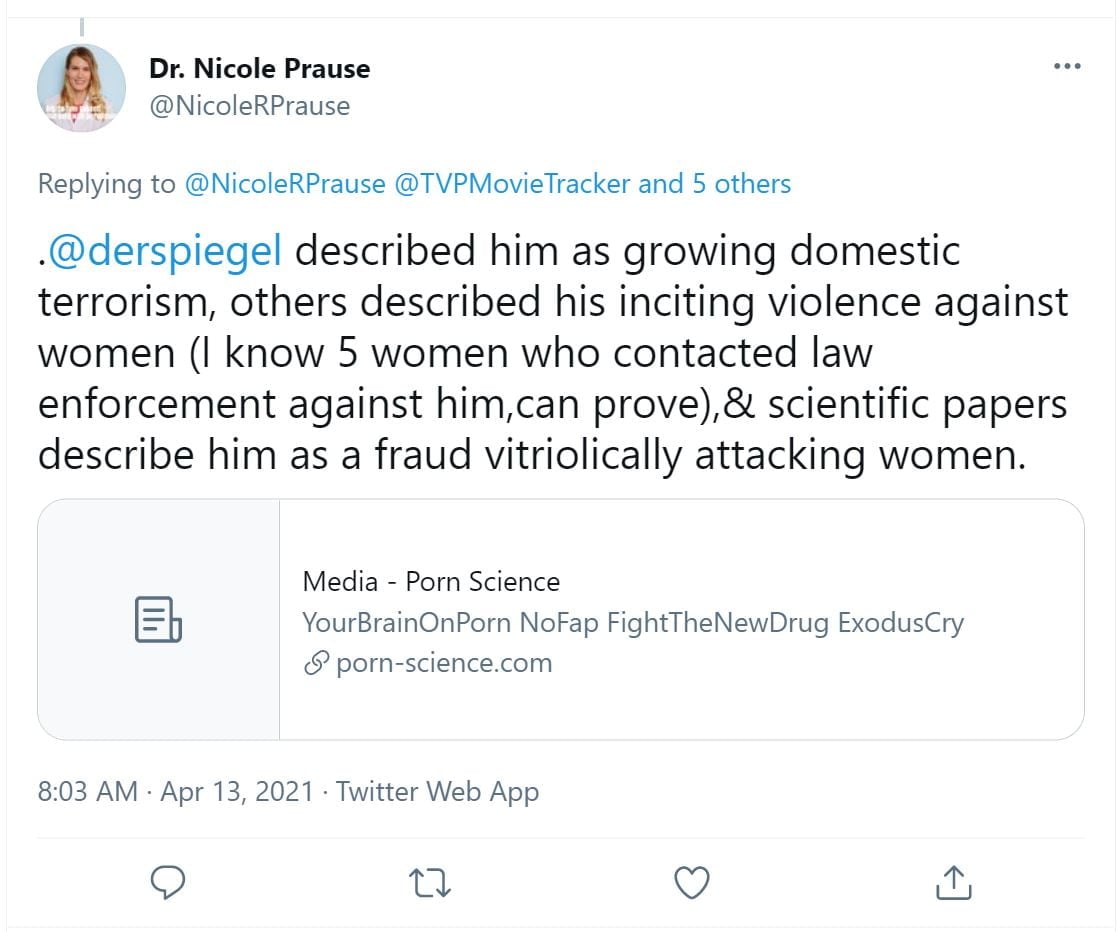Click the display name Dr. Nicole Prause
Image resolution: width=1117 pixels, height=932 pixels.
259,69
